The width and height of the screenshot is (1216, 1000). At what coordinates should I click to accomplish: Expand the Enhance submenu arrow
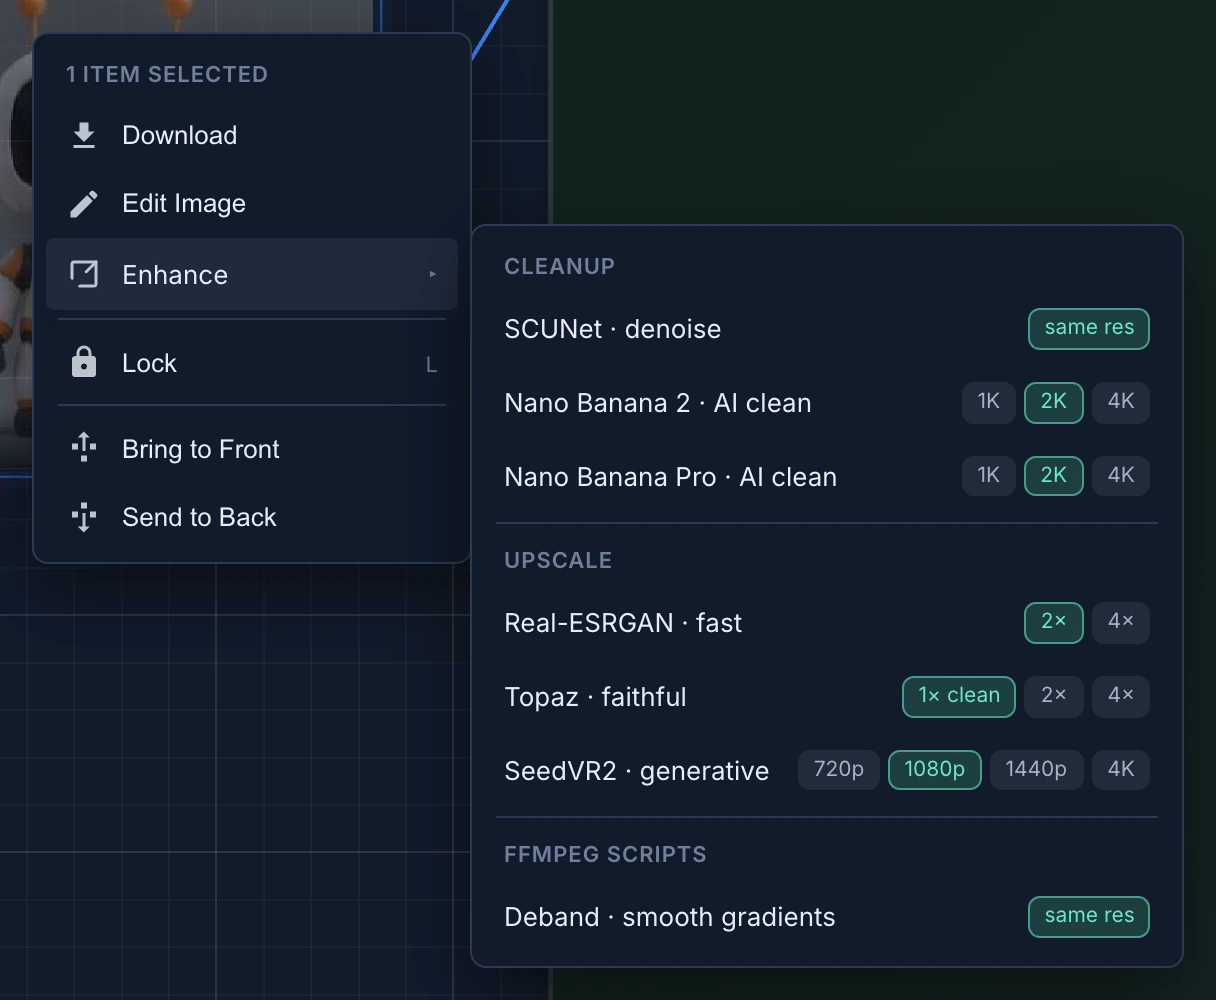tap(432, 274)
